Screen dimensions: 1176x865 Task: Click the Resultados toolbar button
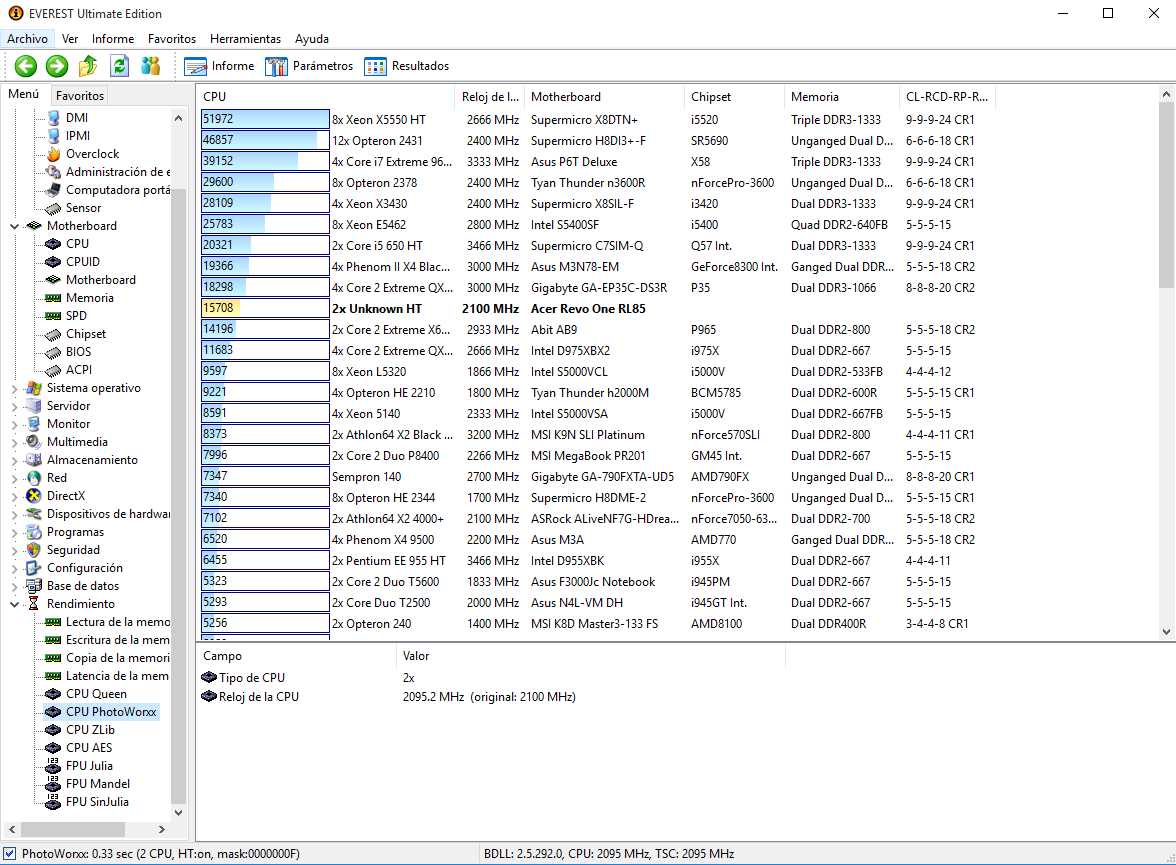tap(406, 66)
